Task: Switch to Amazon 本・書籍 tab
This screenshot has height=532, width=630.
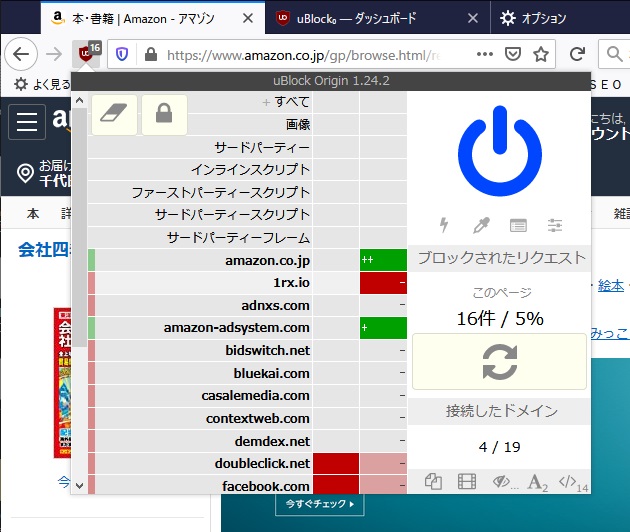Action: 153,18
